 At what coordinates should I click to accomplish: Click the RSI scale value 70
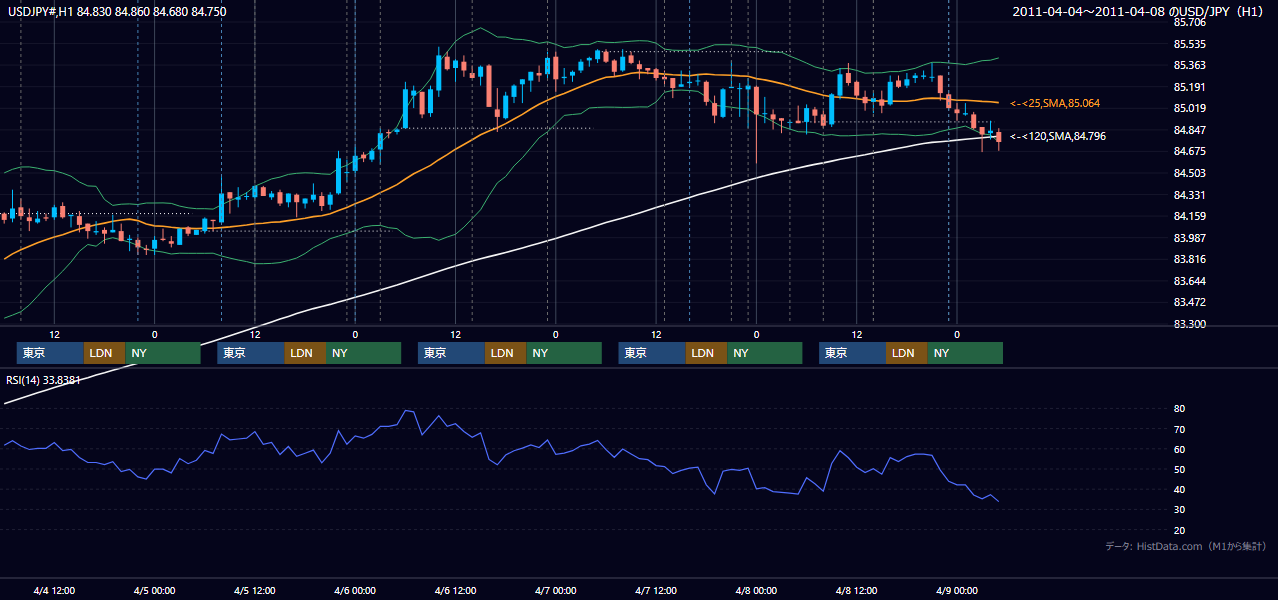pos(1179,429)
